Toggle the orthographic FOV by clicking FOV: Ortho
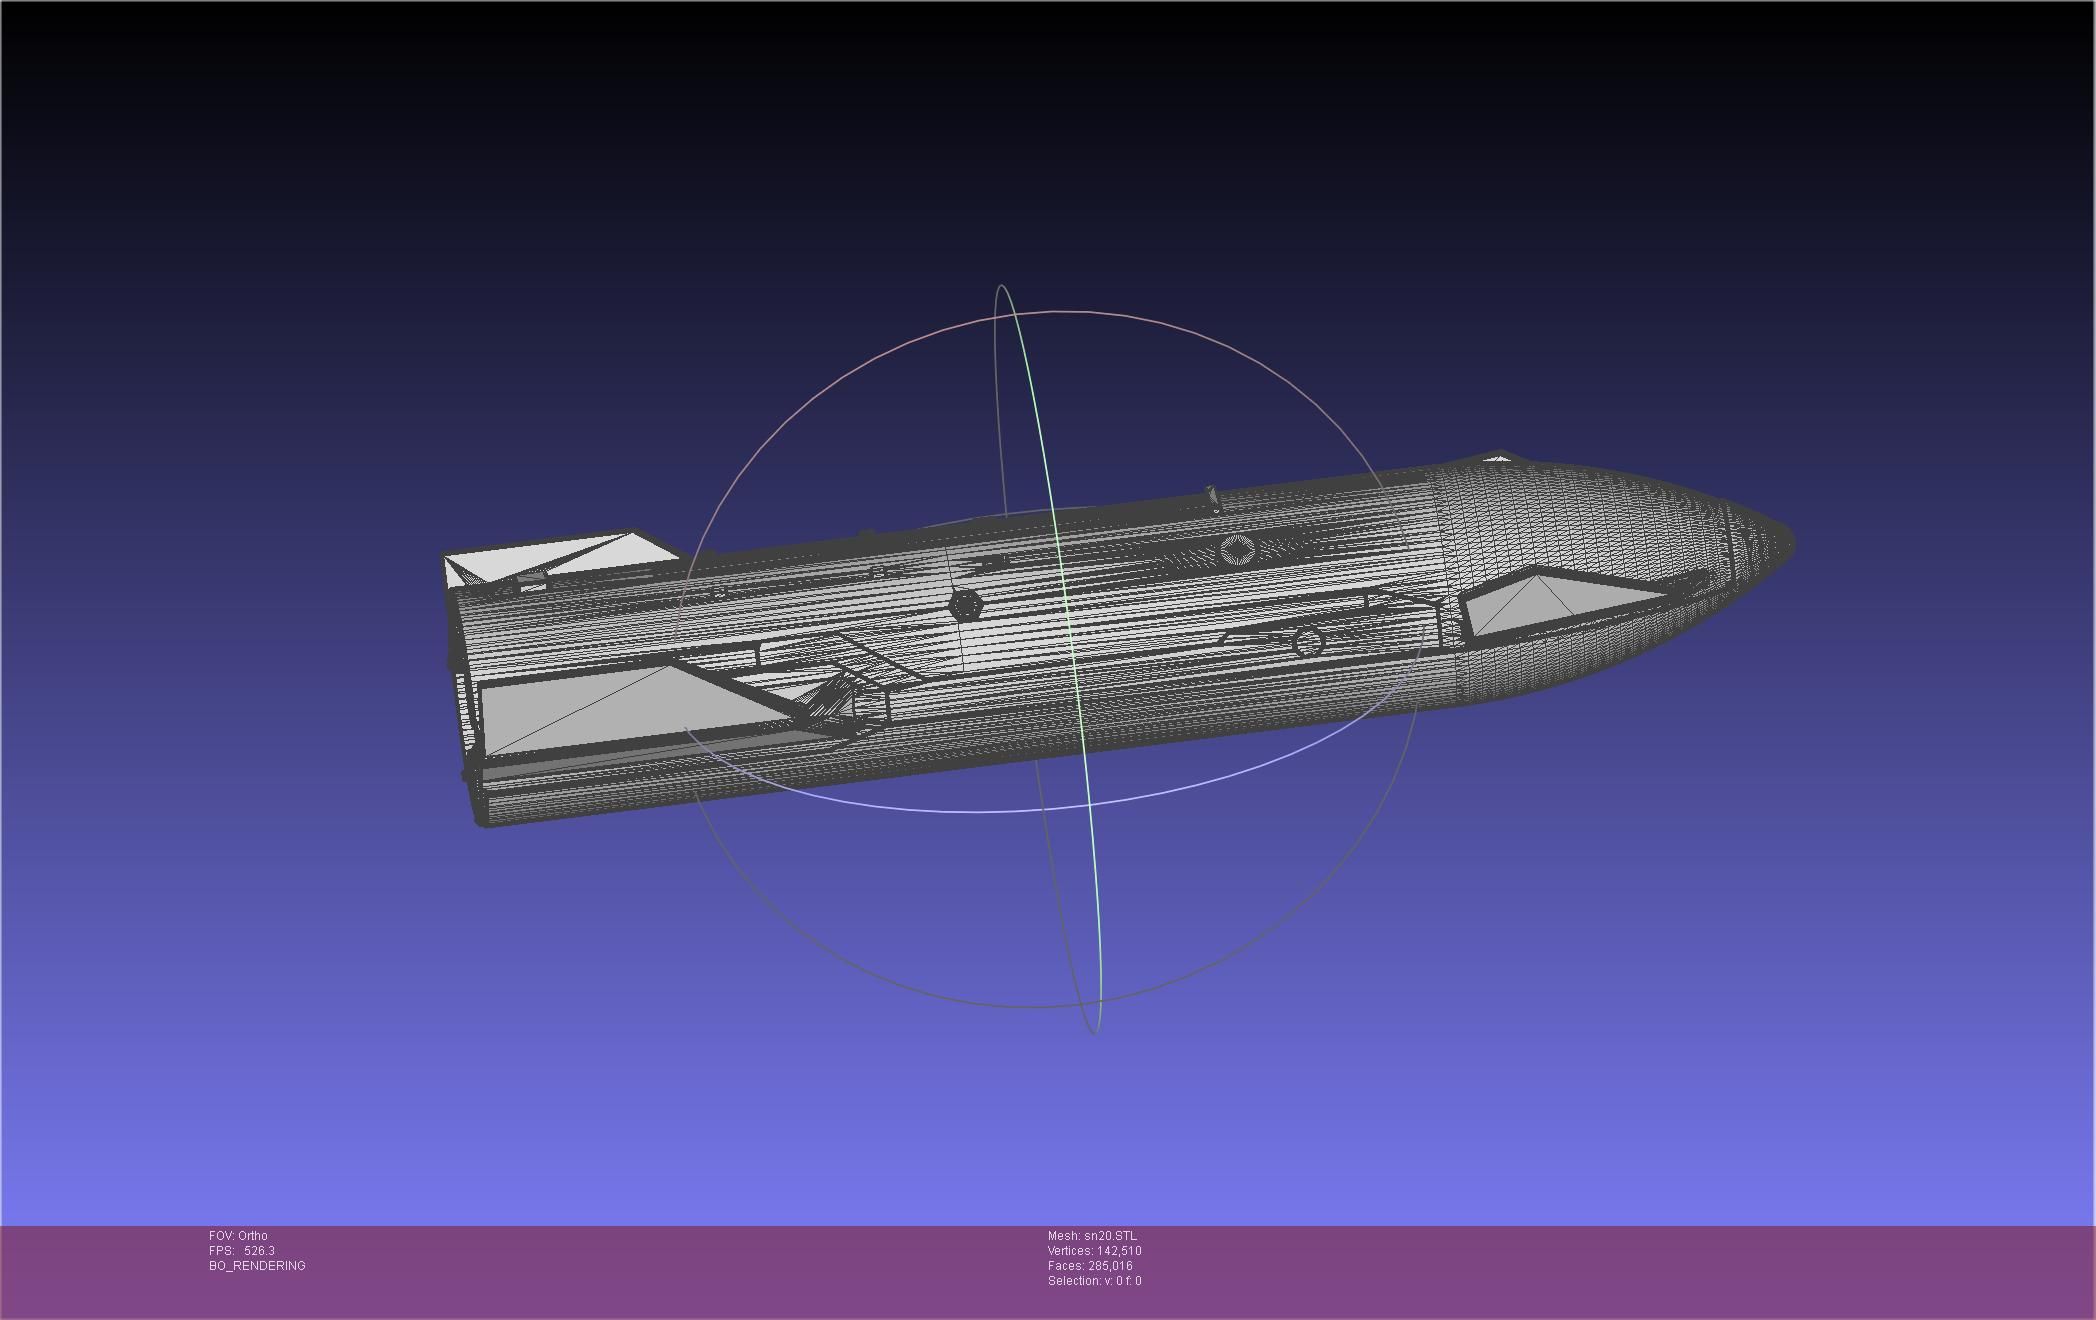This screenshot has width=2096, height=1320. pyautogui.click(x=237, y=1235)
